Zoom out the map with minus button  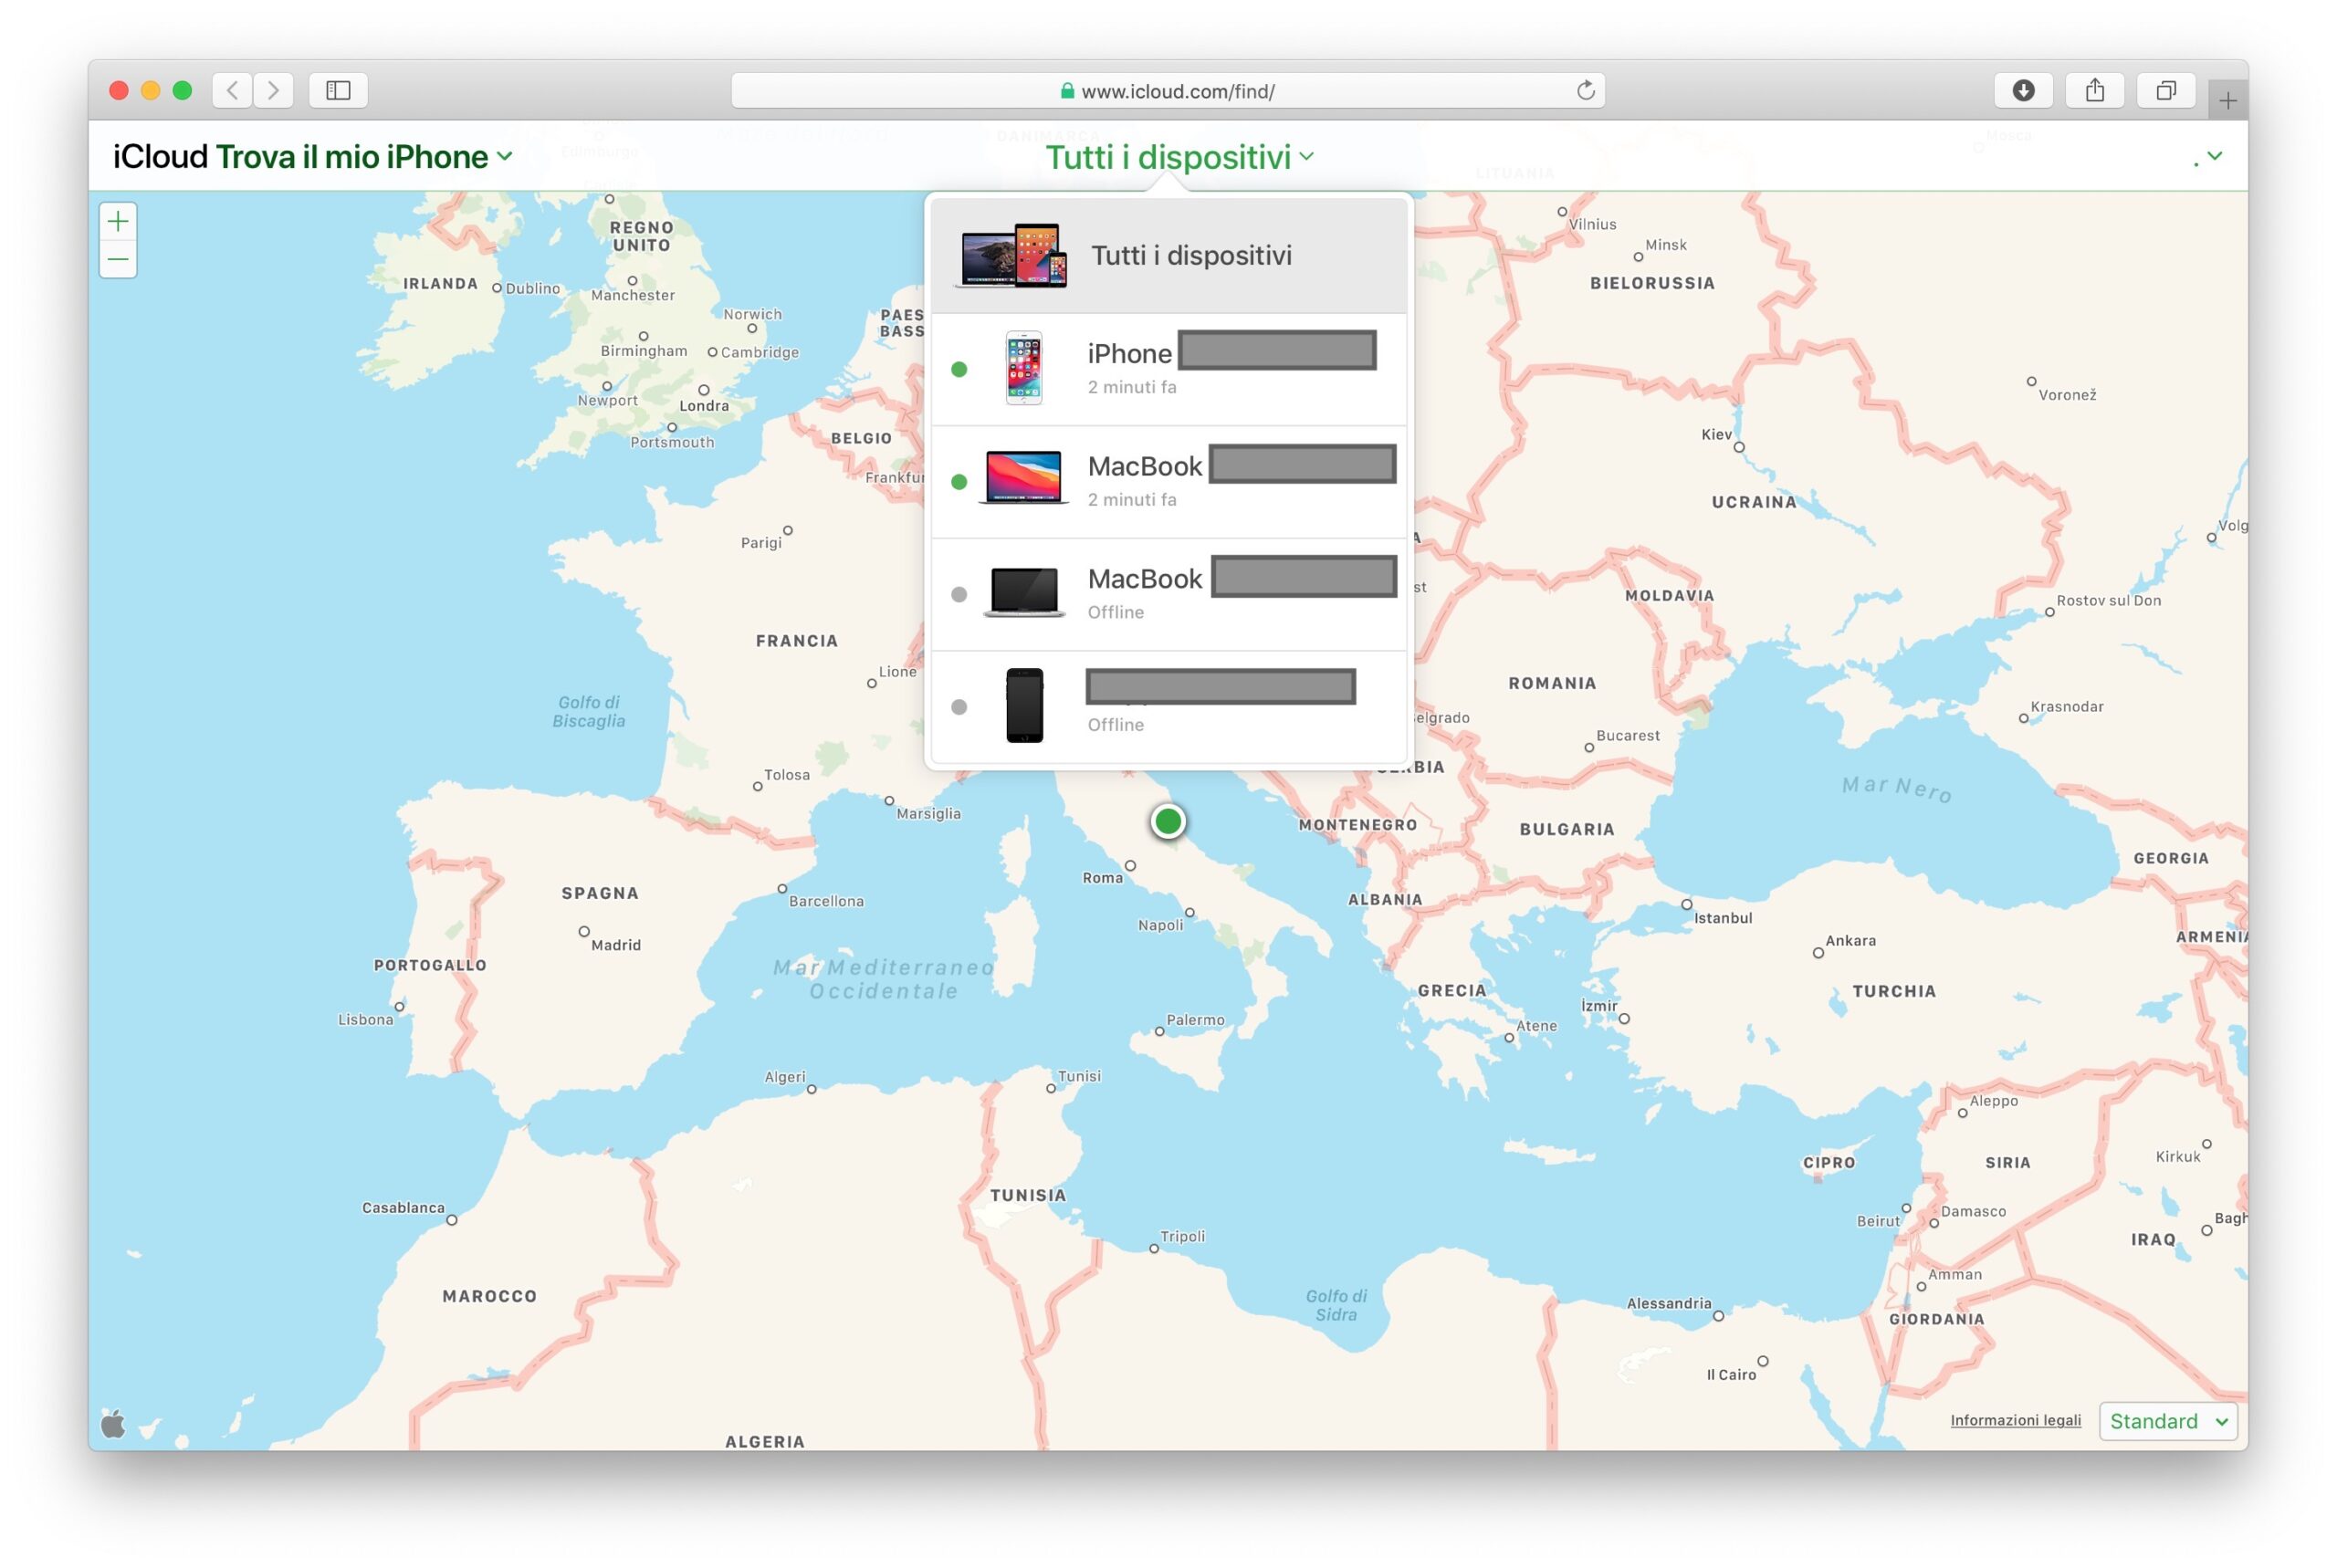pyautogui.click(x=118, y=260)
